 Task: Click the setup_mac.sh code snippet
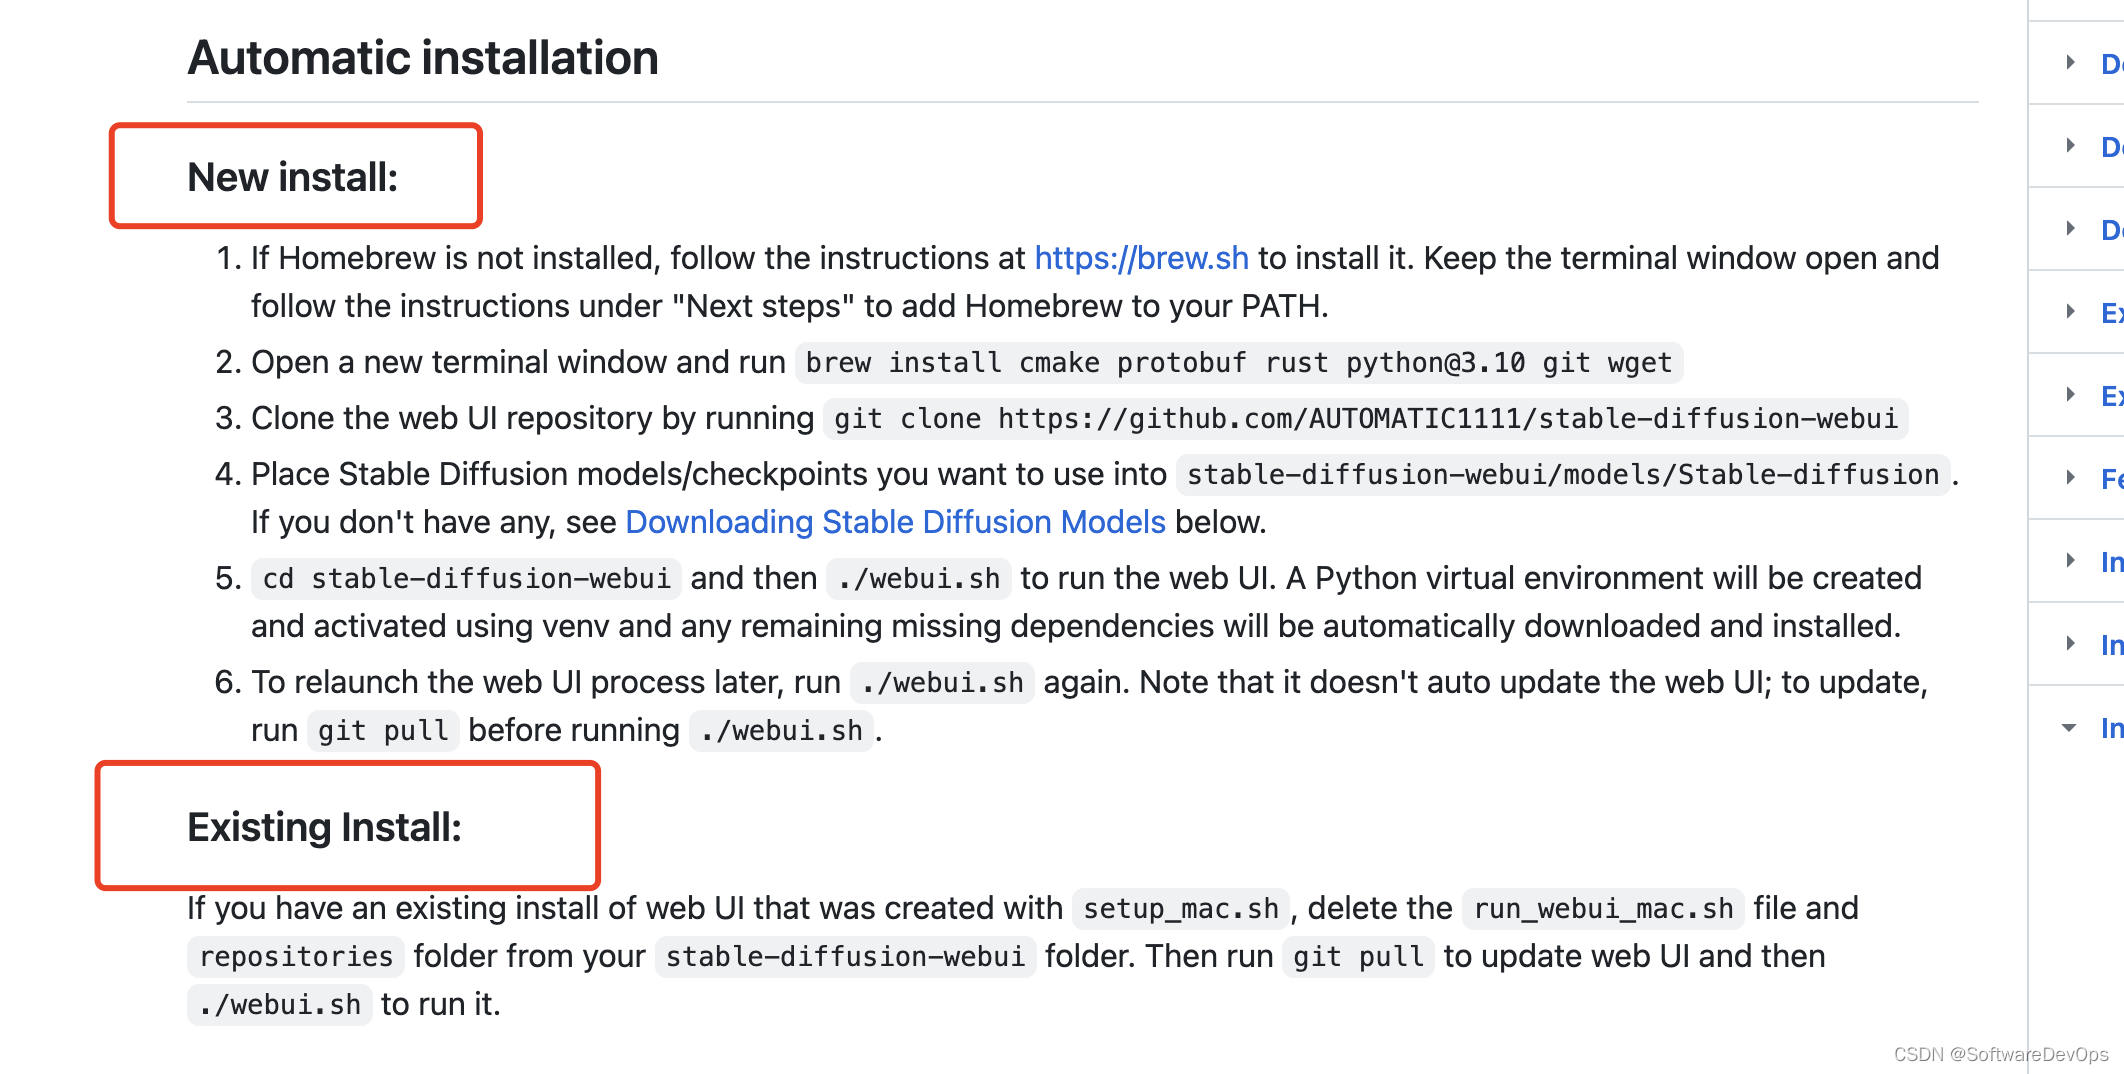(1181, 908)
